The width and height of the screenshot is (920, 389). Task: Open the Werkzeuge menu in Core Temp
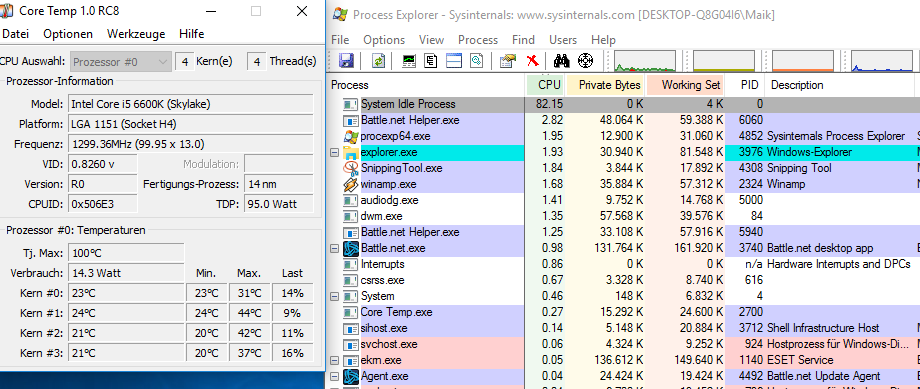[136, 34]
